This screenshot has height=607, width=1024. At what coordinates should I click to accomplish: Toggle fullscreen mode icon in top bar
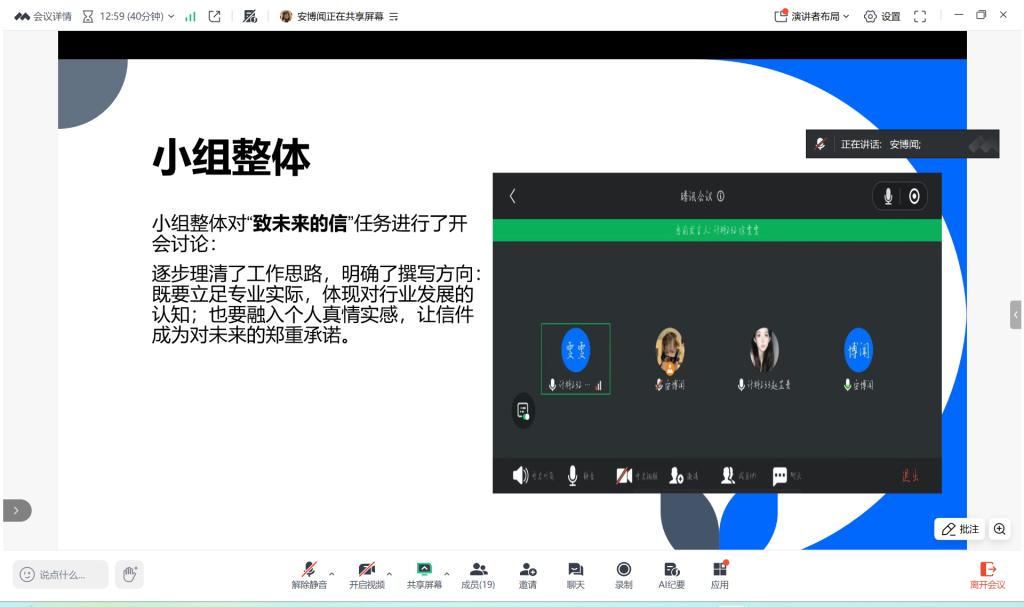(x=920, y=16)
